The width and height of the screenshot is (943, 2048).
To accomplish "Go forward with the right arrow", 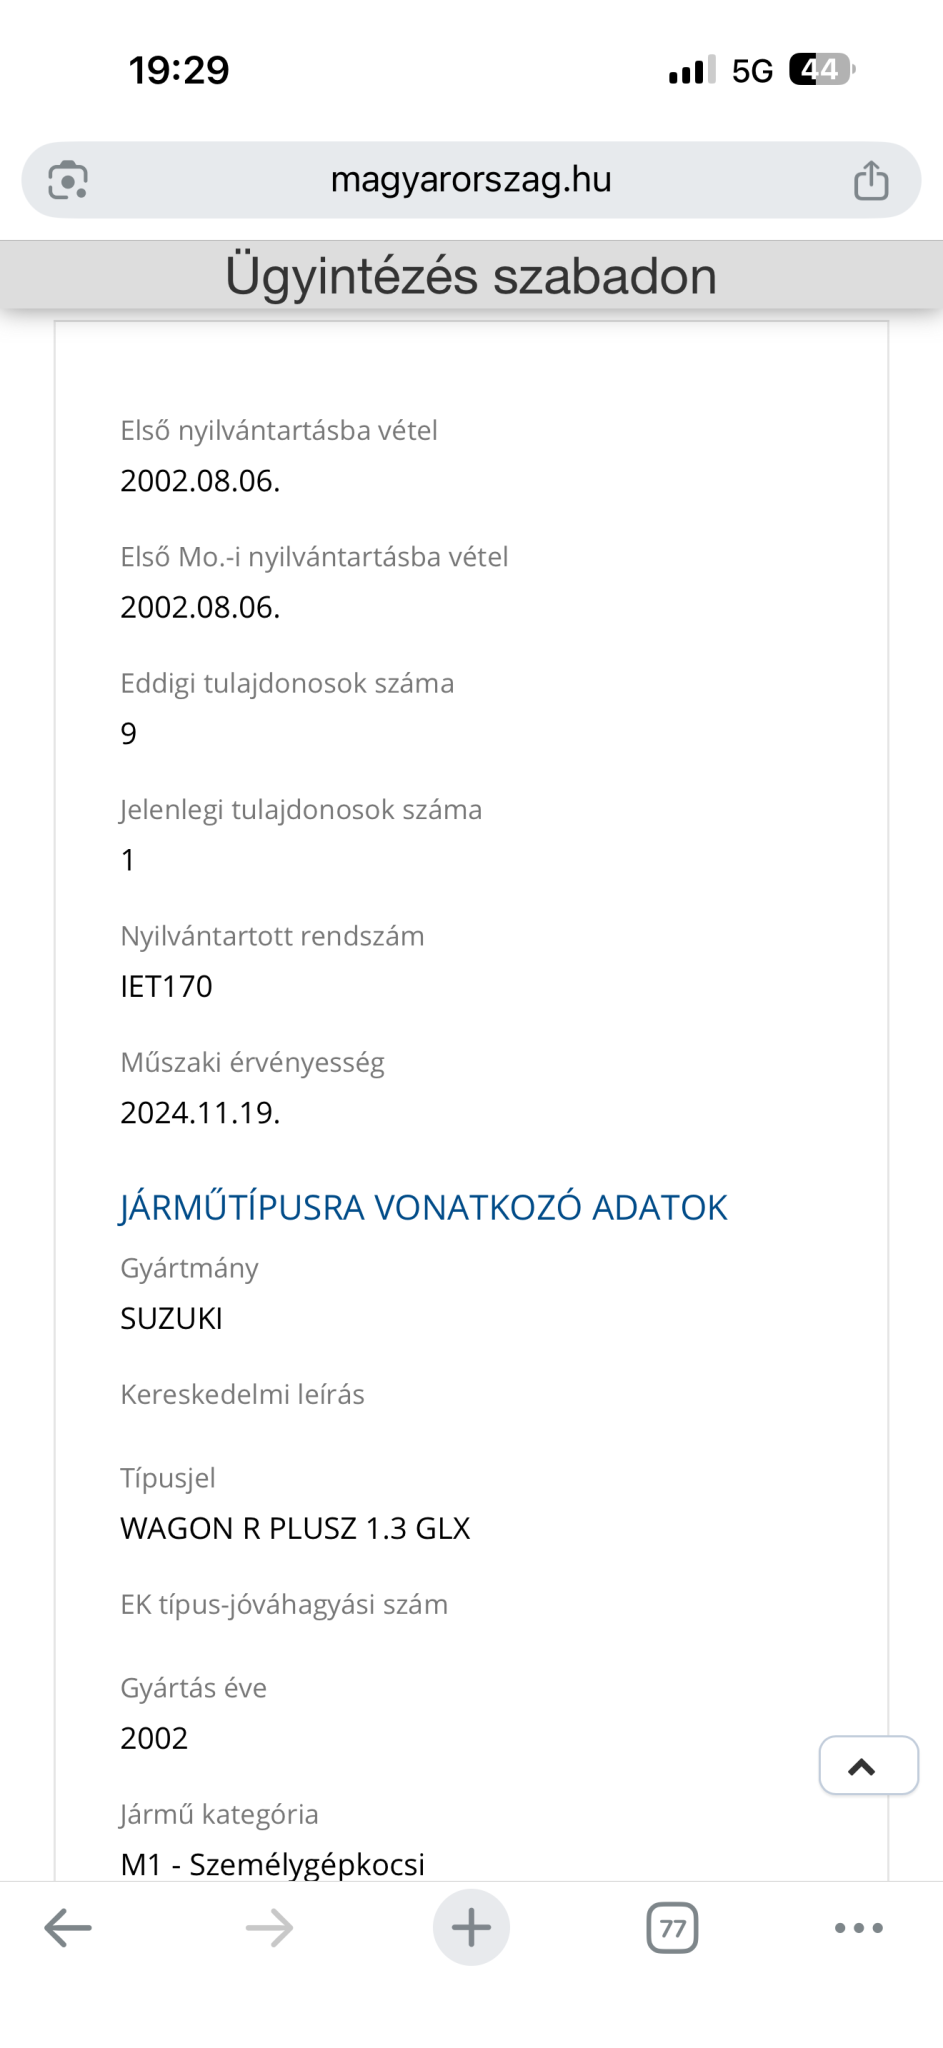I will coord(270,1927).
